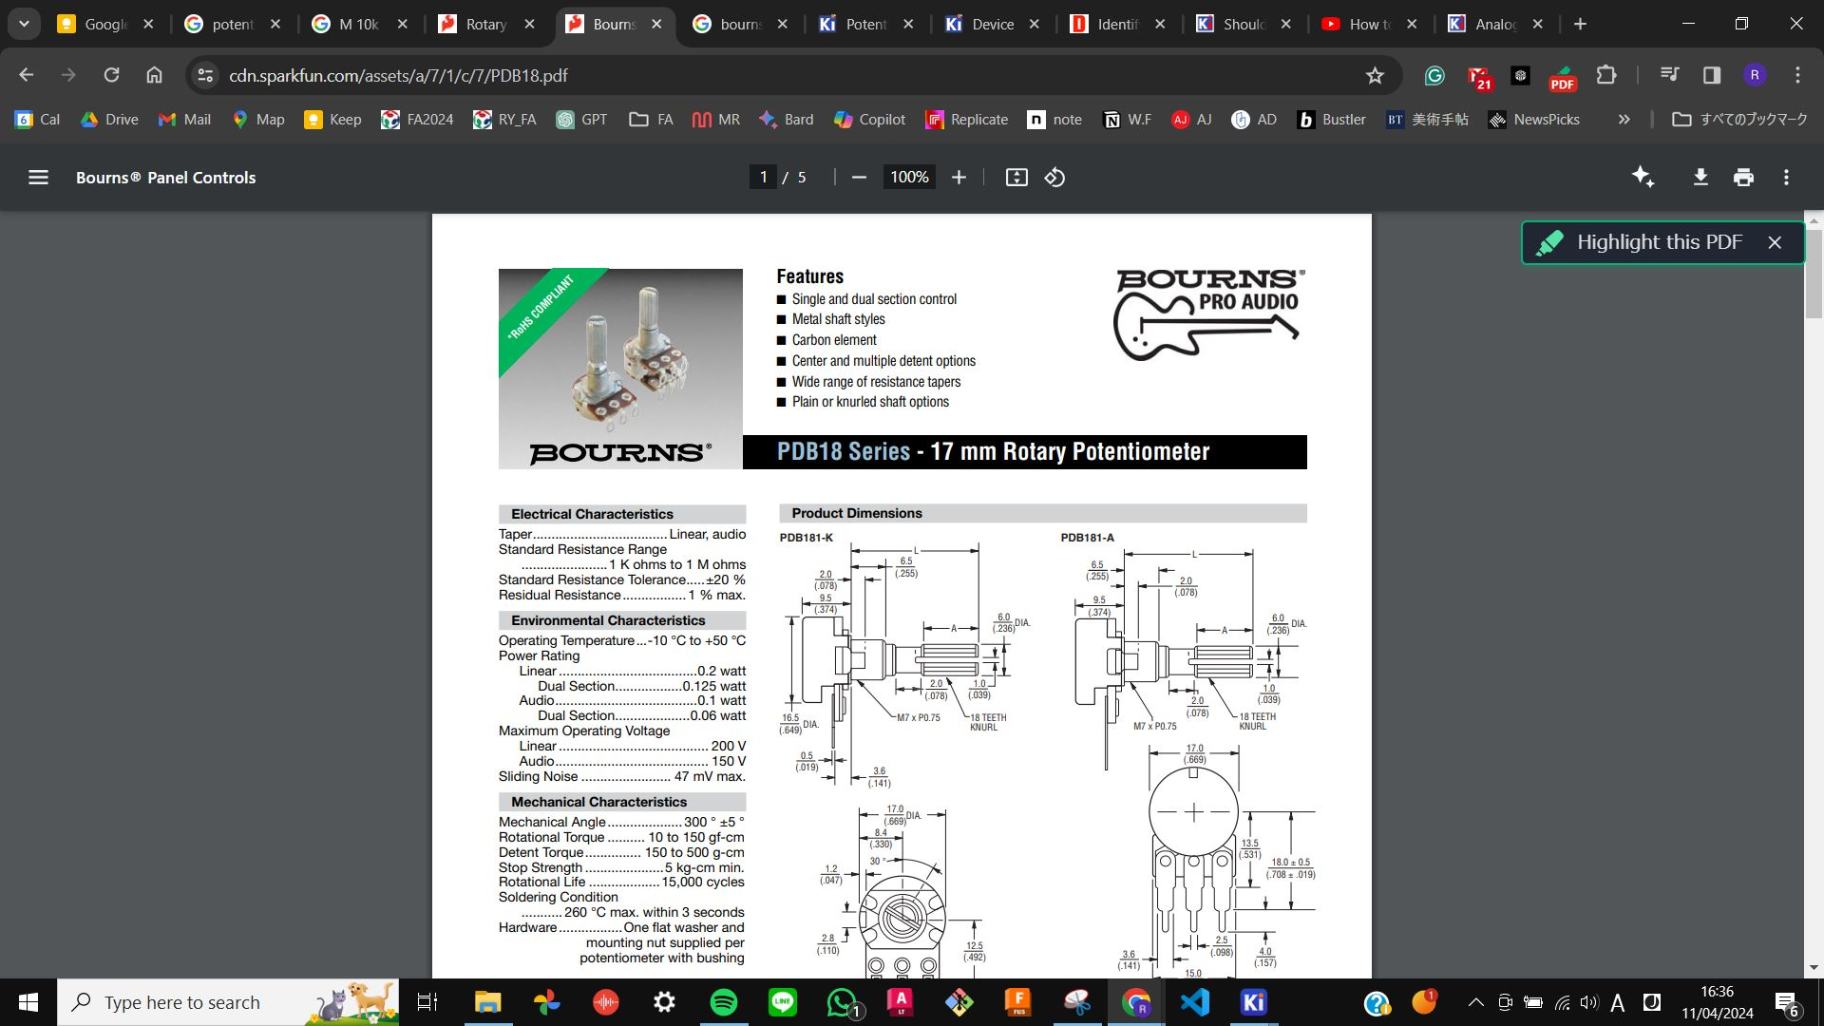Click the Grammarly extension icon
Image resolution: width=1824 pixels, height=1026 pixels.
[1435, 75]
